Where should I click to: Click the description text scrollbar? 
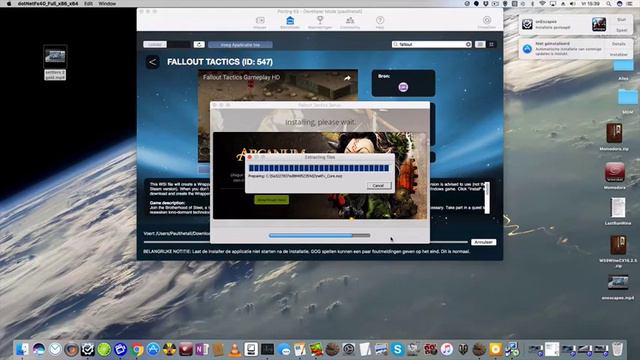pyautogui.click(x=487, y=198)
